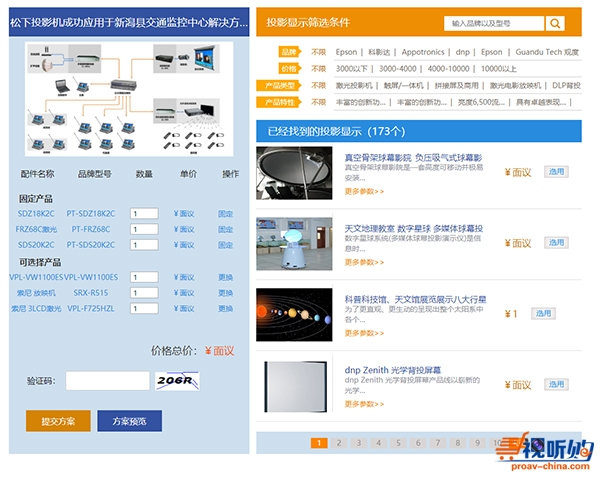Screen dimensions: 600x478
Task: Click the orange search magnifier icon
Action: click(555, 23)
